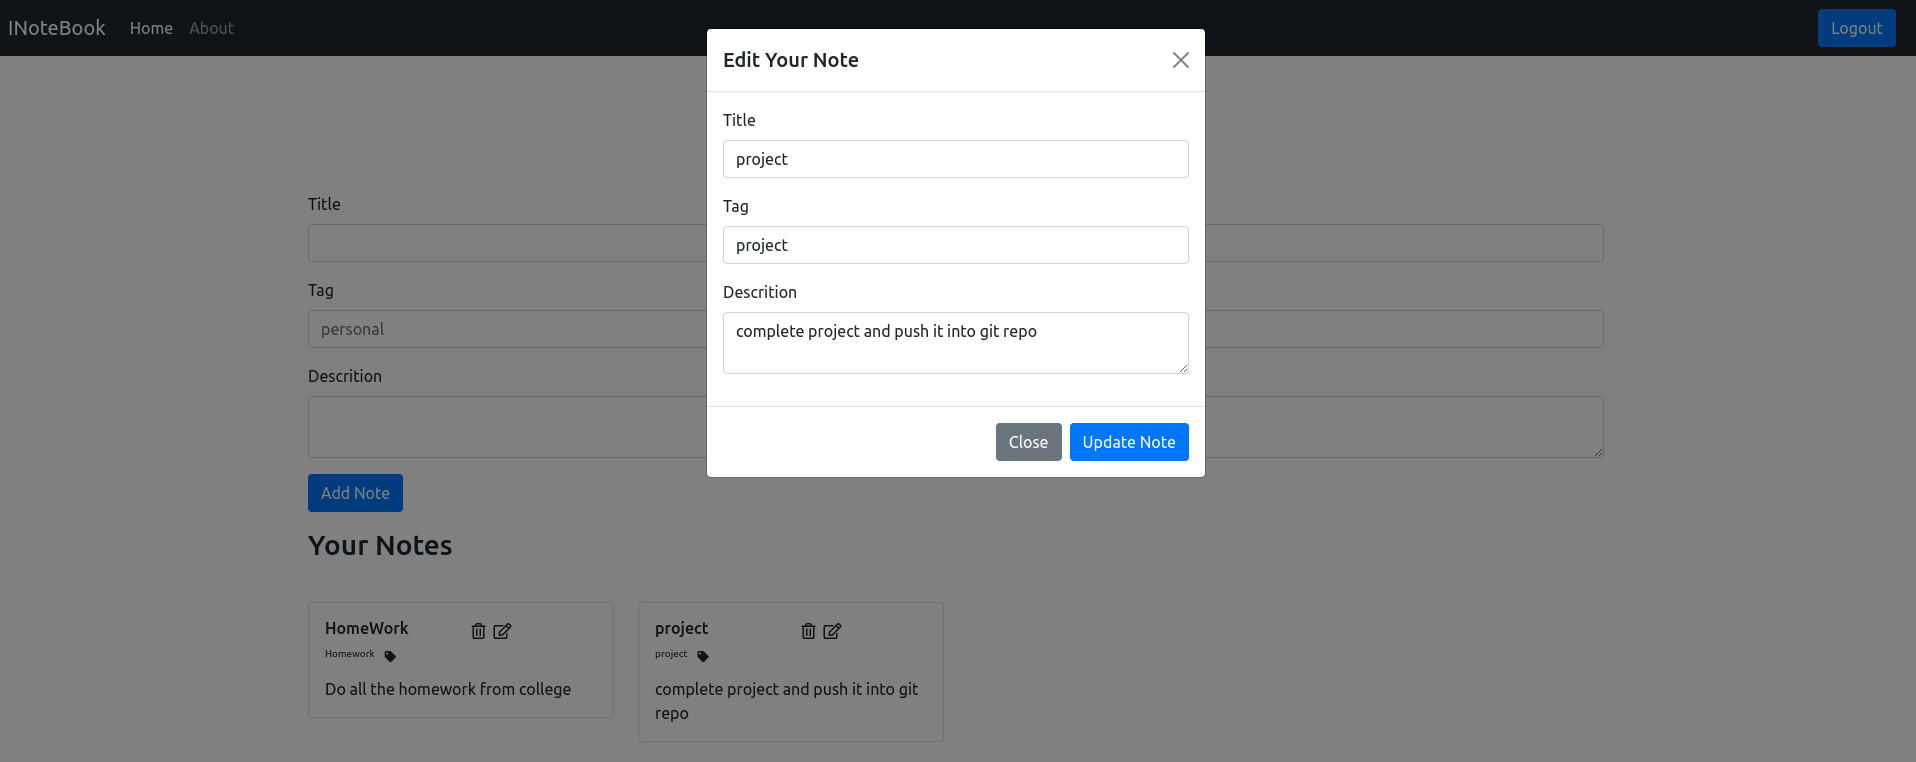The width and height of the screenshot is (1916, 762).
Task: Open the INoteBook brand link
Action: pos(56,28)
